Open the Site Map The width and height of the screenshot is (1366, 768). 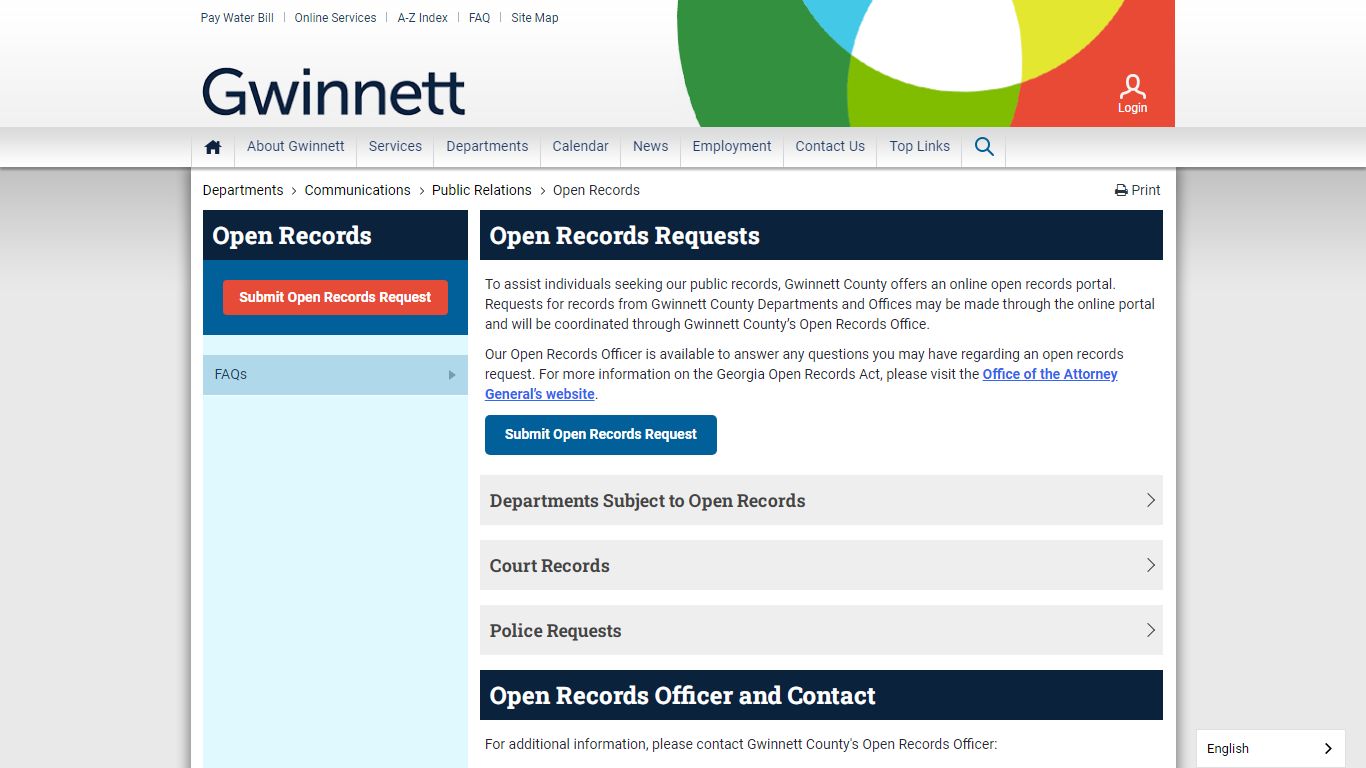[535, 18]
